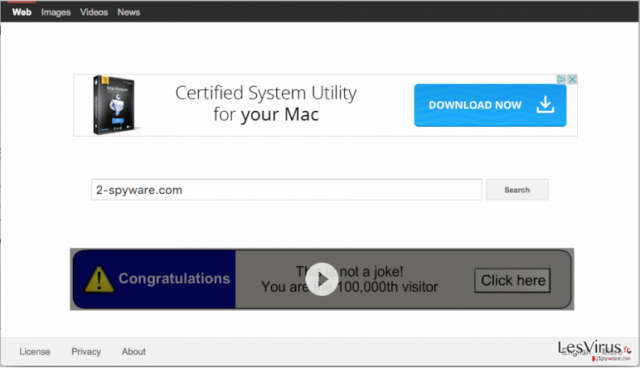The image size is (640, 368).
Task: Focus the search field containing 2-spyware.com
Action: coord(286,190)
